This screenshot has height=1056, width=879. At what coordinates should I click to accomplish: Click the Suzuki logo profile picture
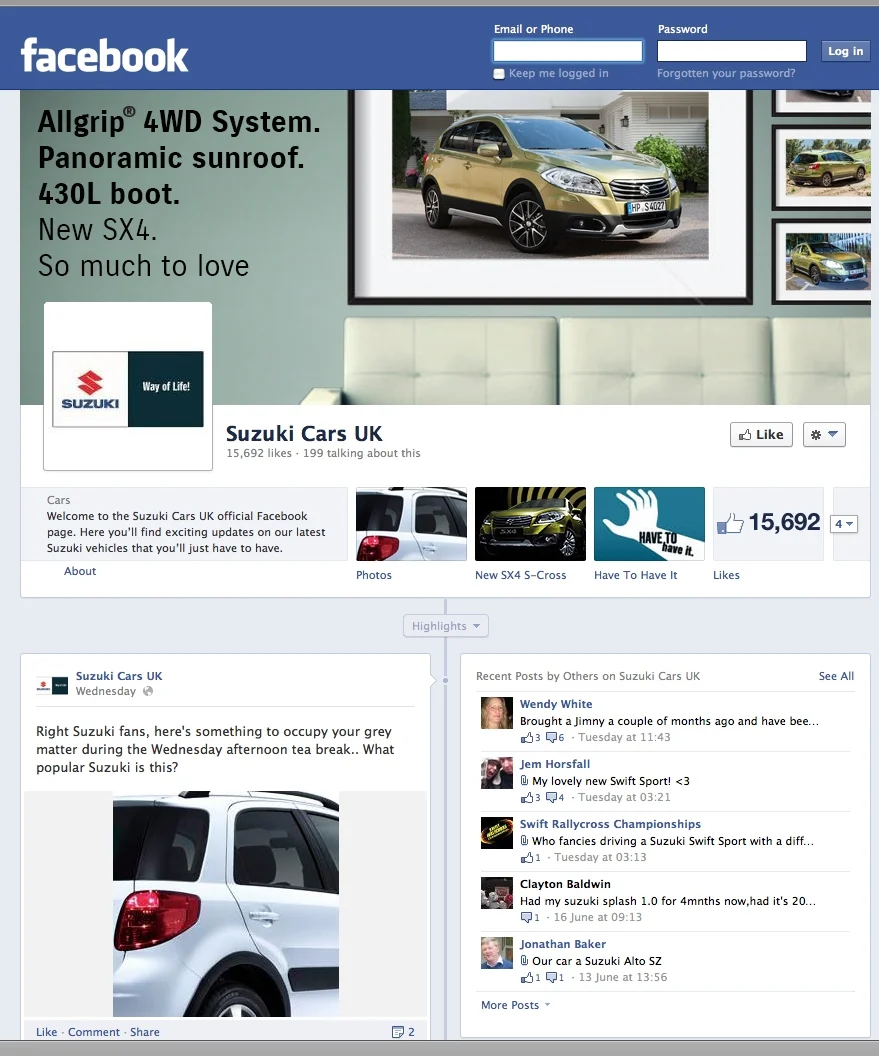pos(127,388)
